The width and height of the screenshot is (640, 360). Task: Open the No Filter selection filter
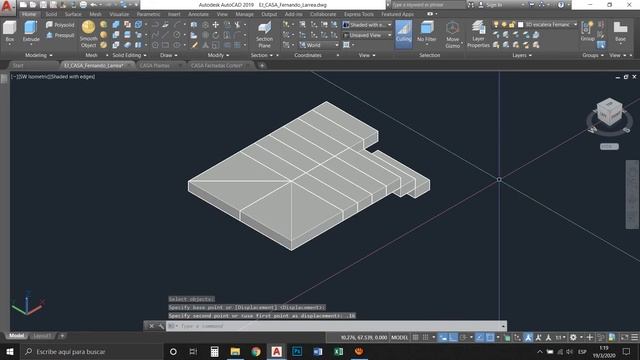[x=427, y=32]
